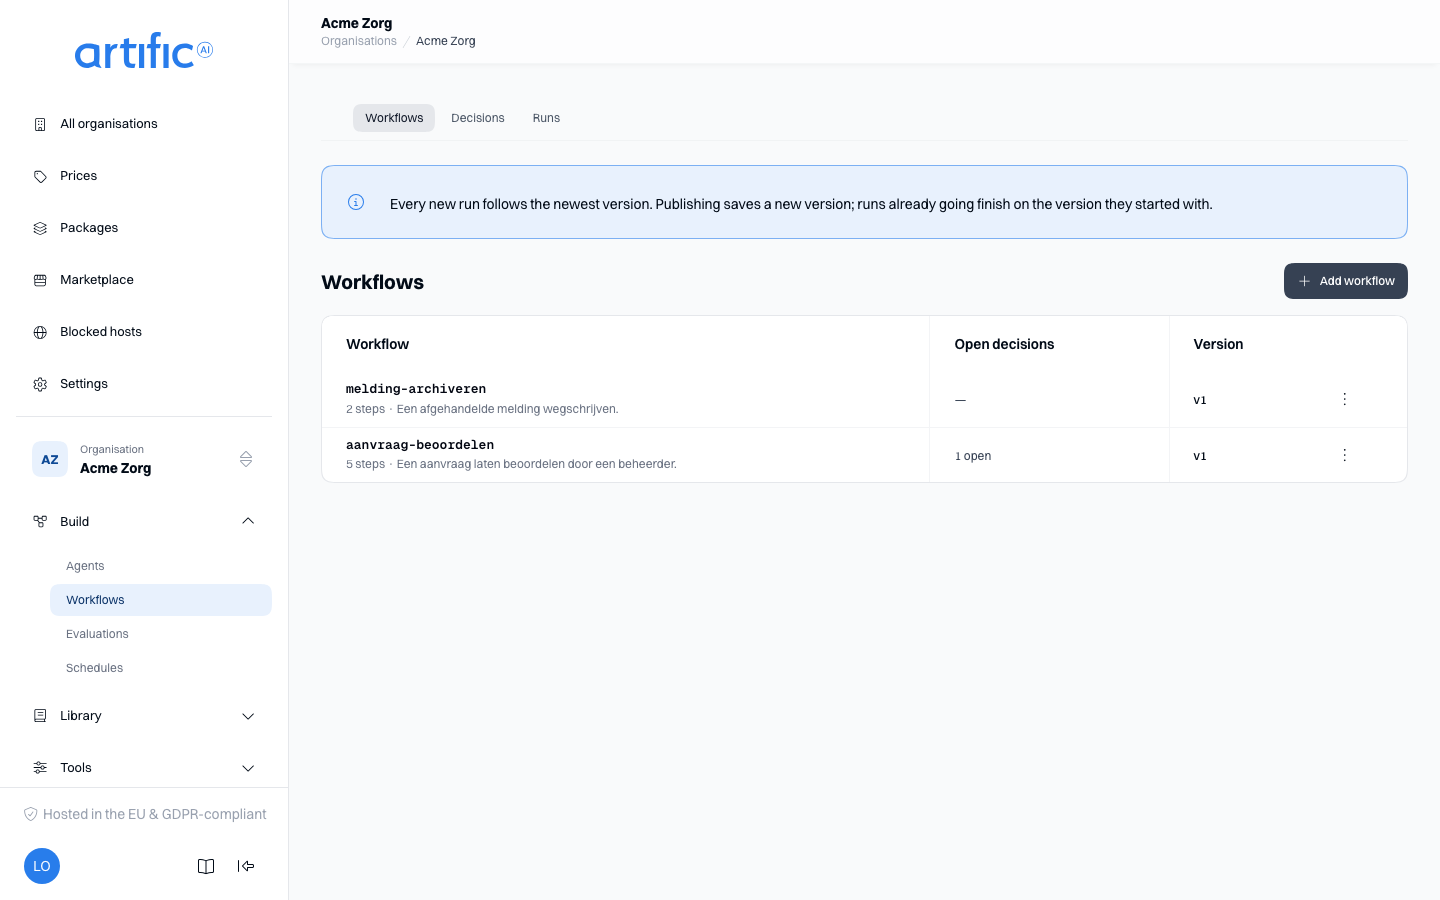1440x900 pixels.
Task: Open All organisations in sidebar
Action: pos(144,124)
